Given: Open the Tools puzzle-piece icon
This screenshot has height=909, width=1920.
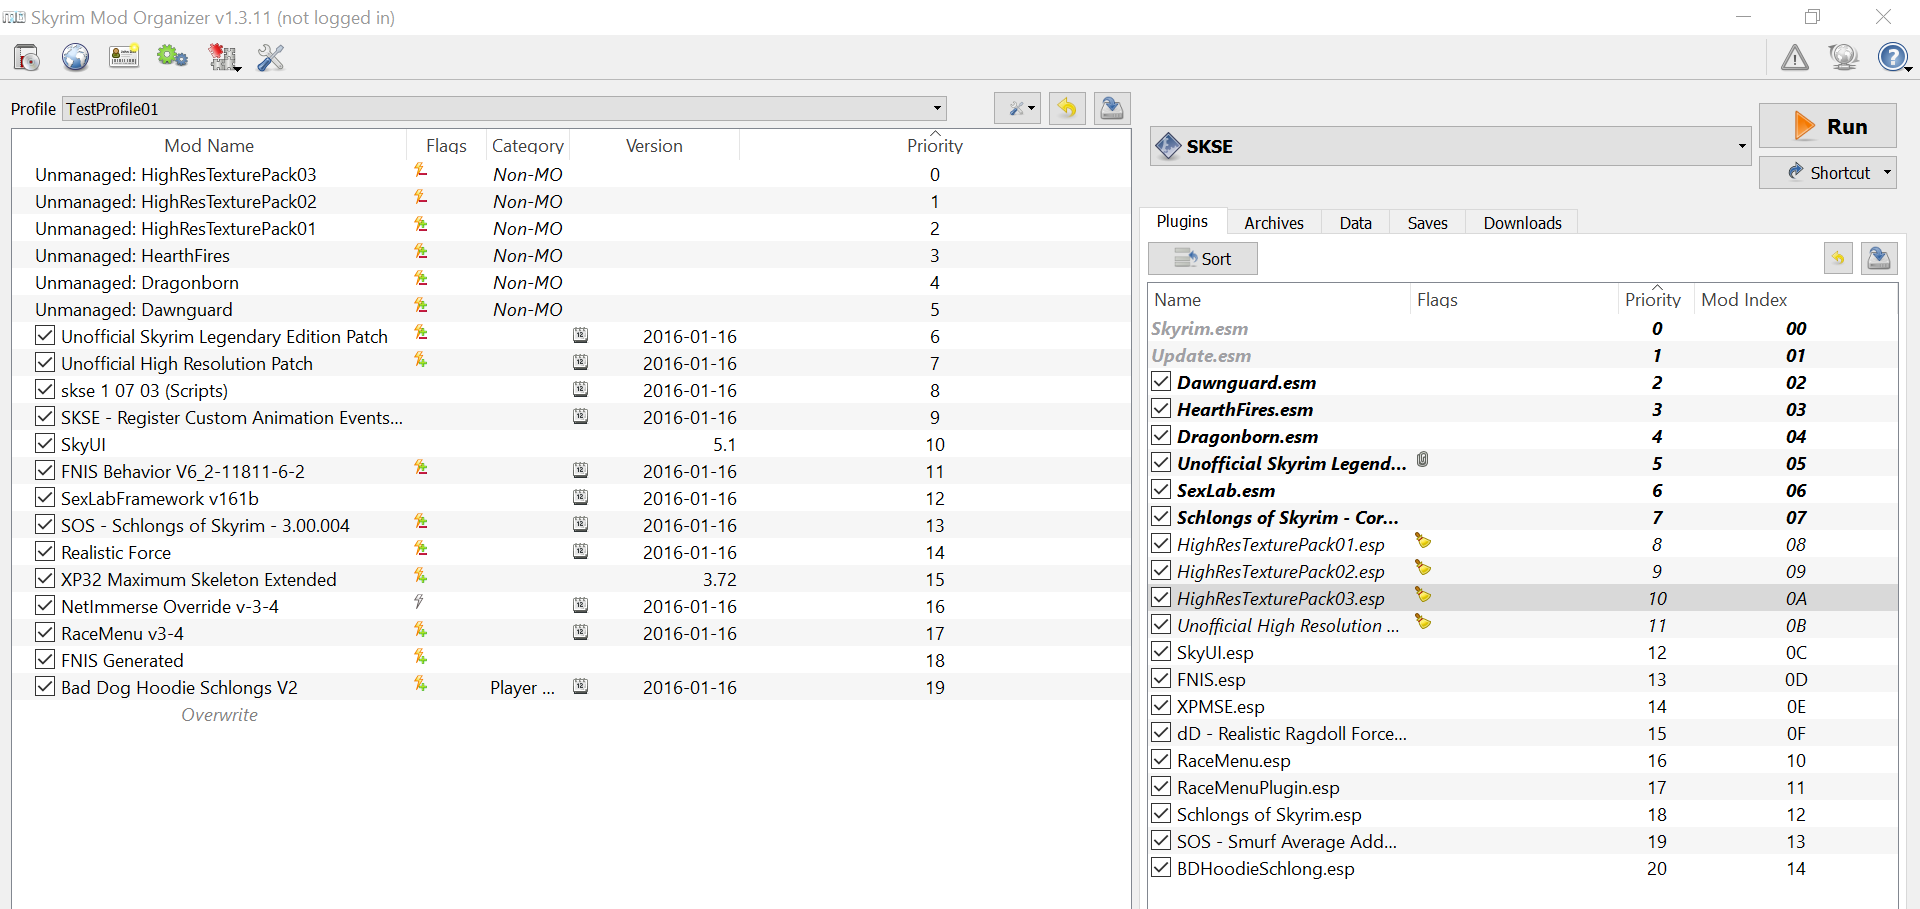Looking at the screenshot, I should (x=223, y=58).
